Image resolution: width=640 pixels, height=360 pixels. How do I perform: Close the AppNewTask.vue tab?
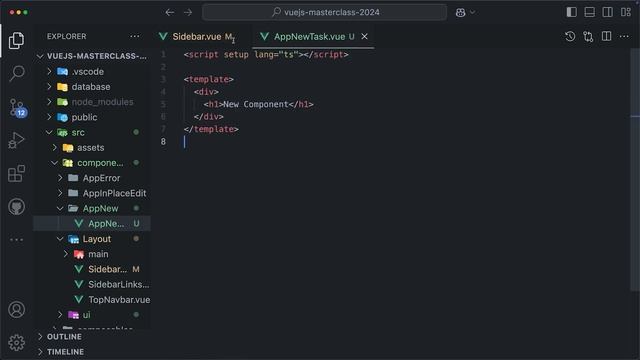(364, 36)
